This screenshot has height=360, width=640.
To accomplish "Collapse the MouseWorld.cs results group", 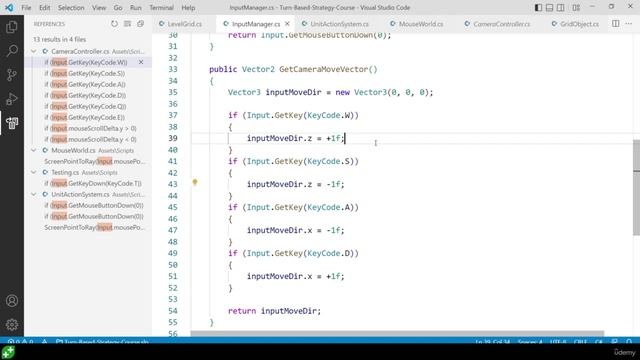I will click(x=34, y=150).
